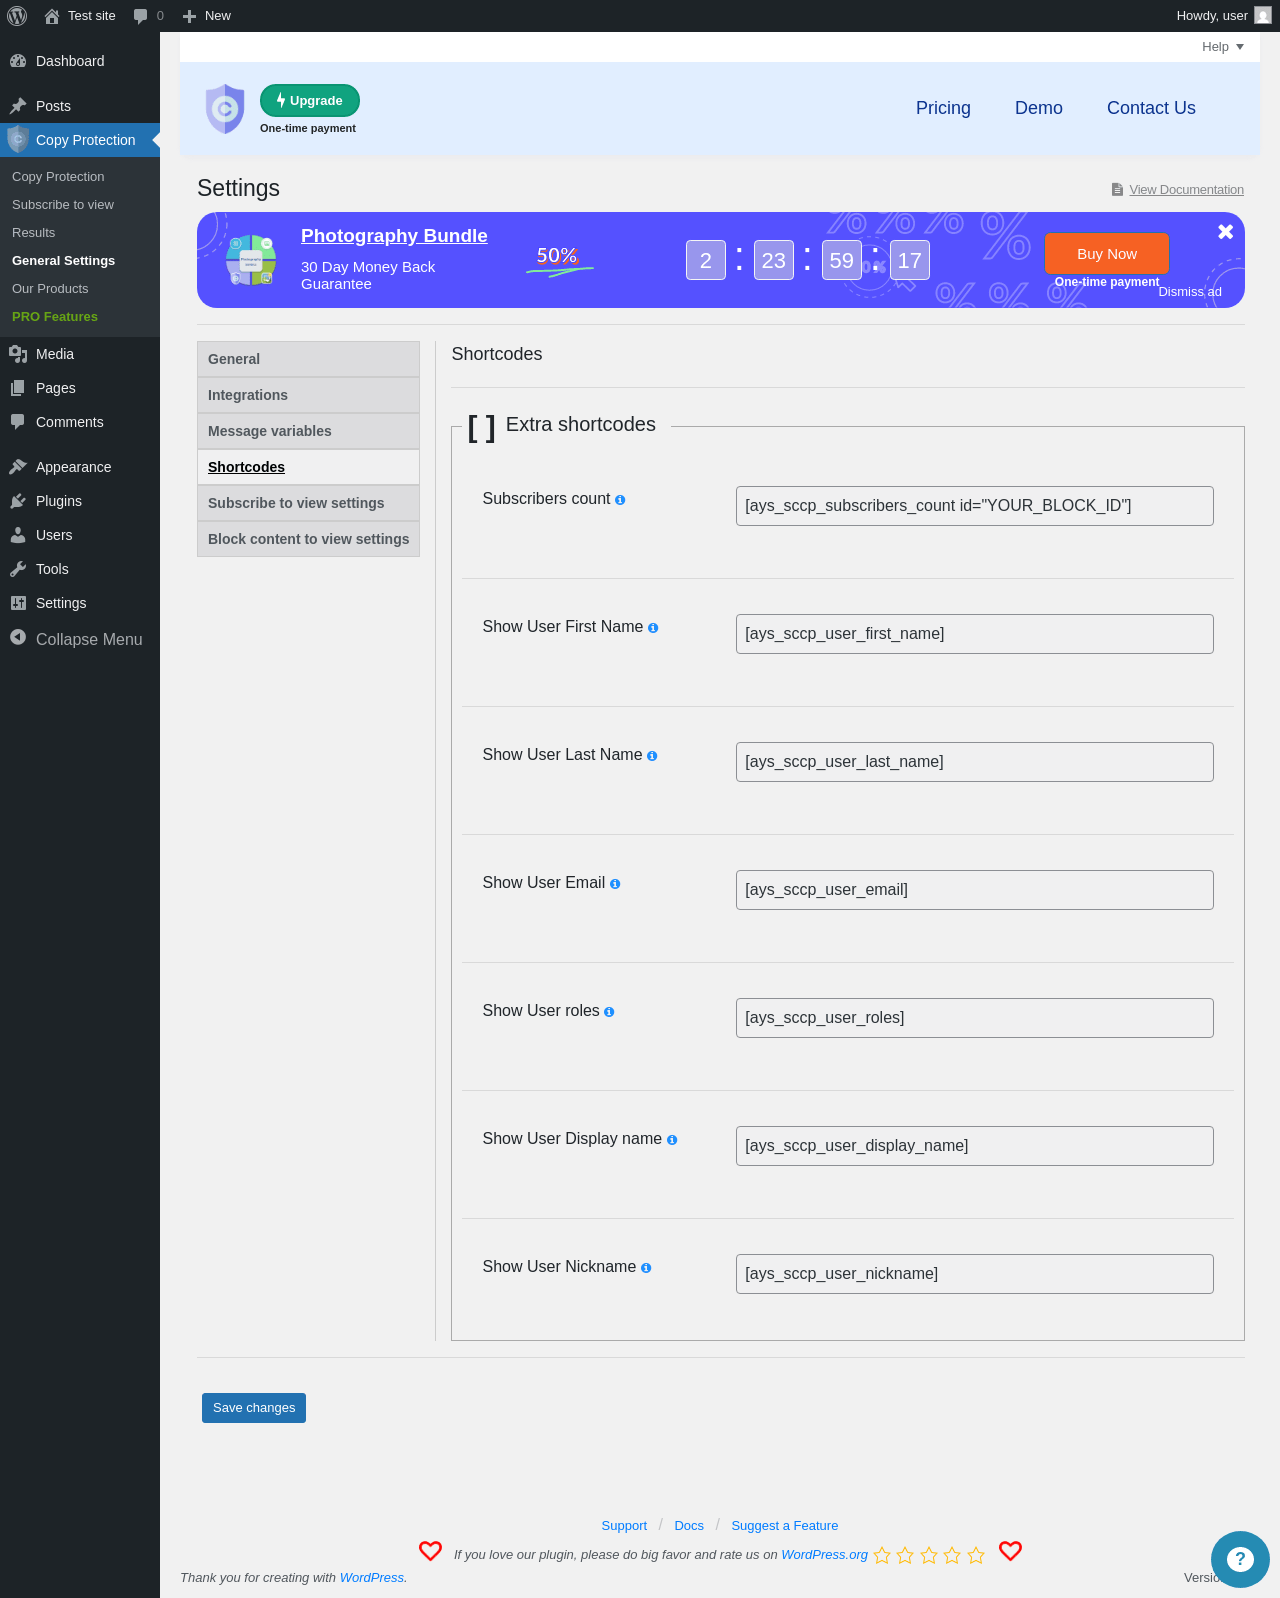Click info icon beside Show User Email
This screenshot has width=1280, height=1598.
click(x=615, y=884)
